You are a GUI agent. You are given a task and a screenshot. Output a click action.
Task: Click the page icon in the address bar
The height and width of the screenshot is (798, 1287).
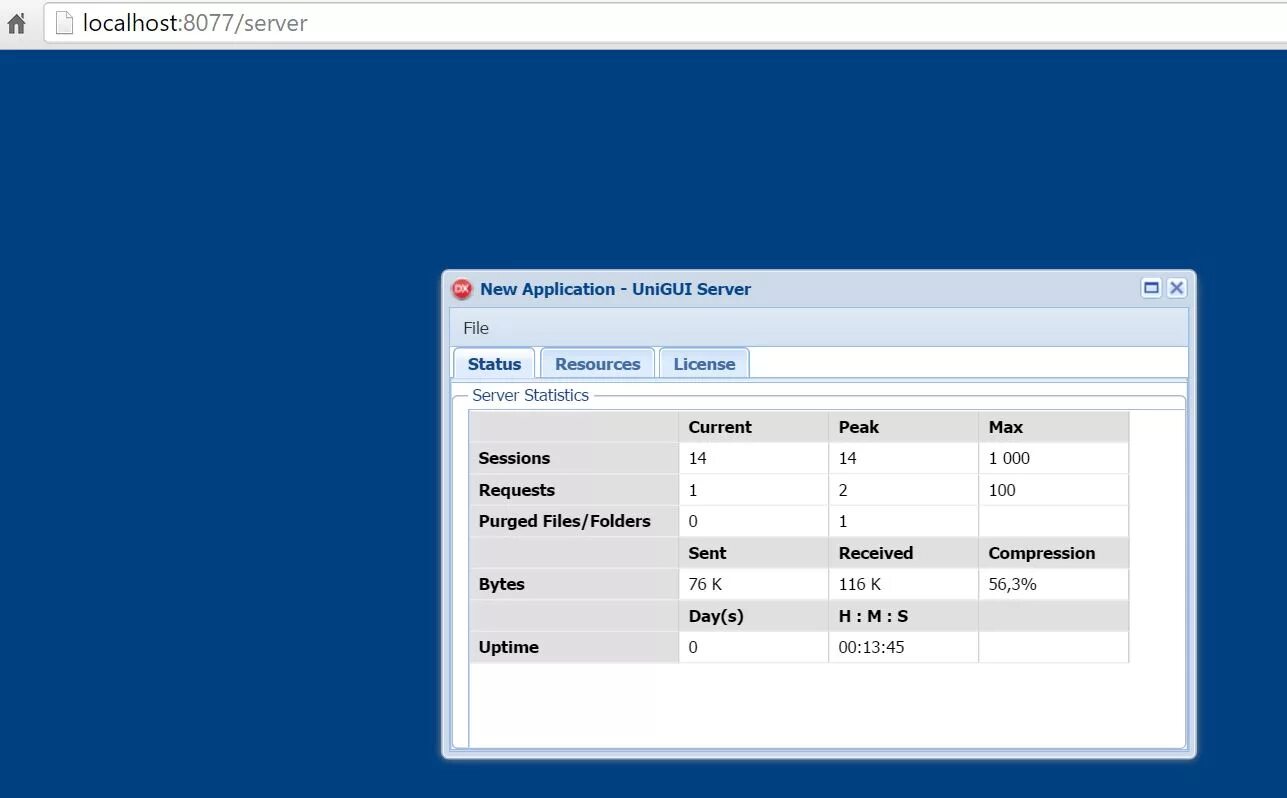pyautogui.click(x=64, y=23)
